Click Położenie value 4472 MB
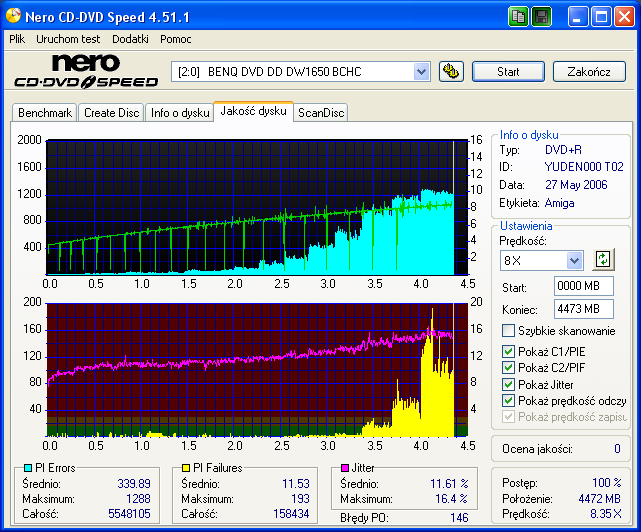The height and width of the screenshot is (532, 641). (599, 499)
